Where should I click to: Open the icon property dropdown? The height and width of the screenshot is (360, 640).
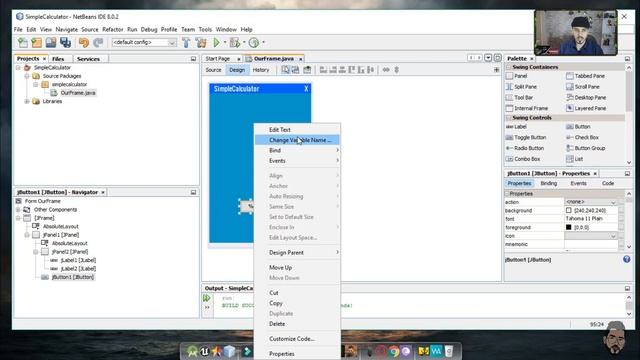click(x=613, y=236)
